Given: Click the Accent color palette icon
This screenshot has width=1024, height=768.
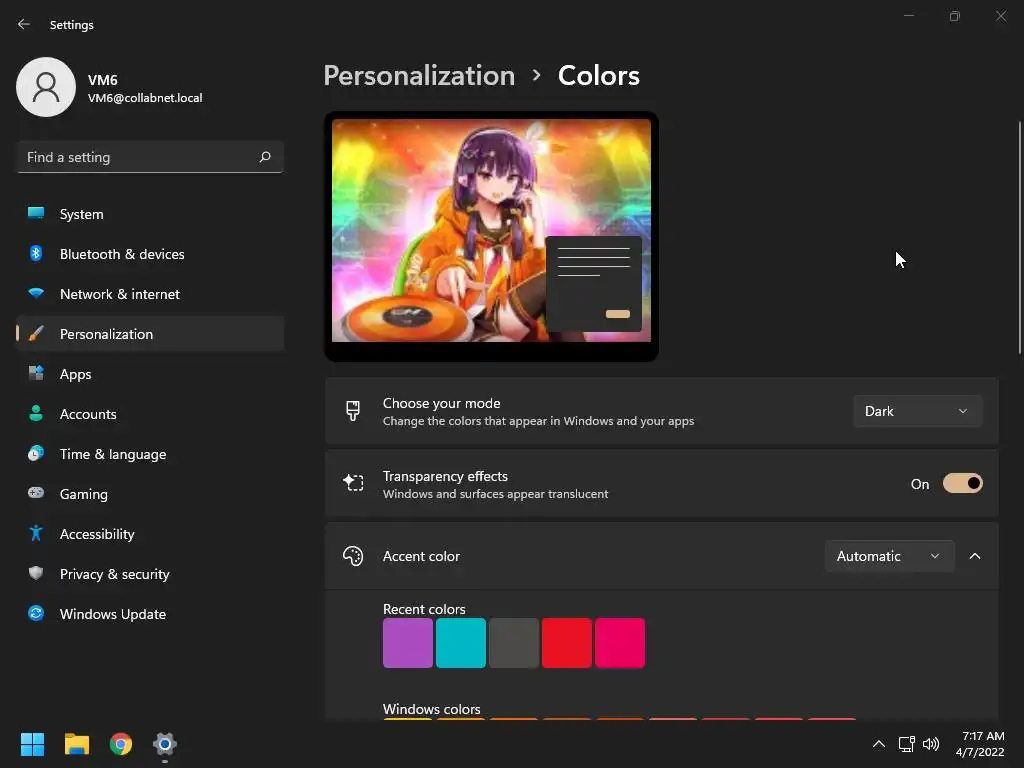Looking at the screenshot, I should point(353,556).
